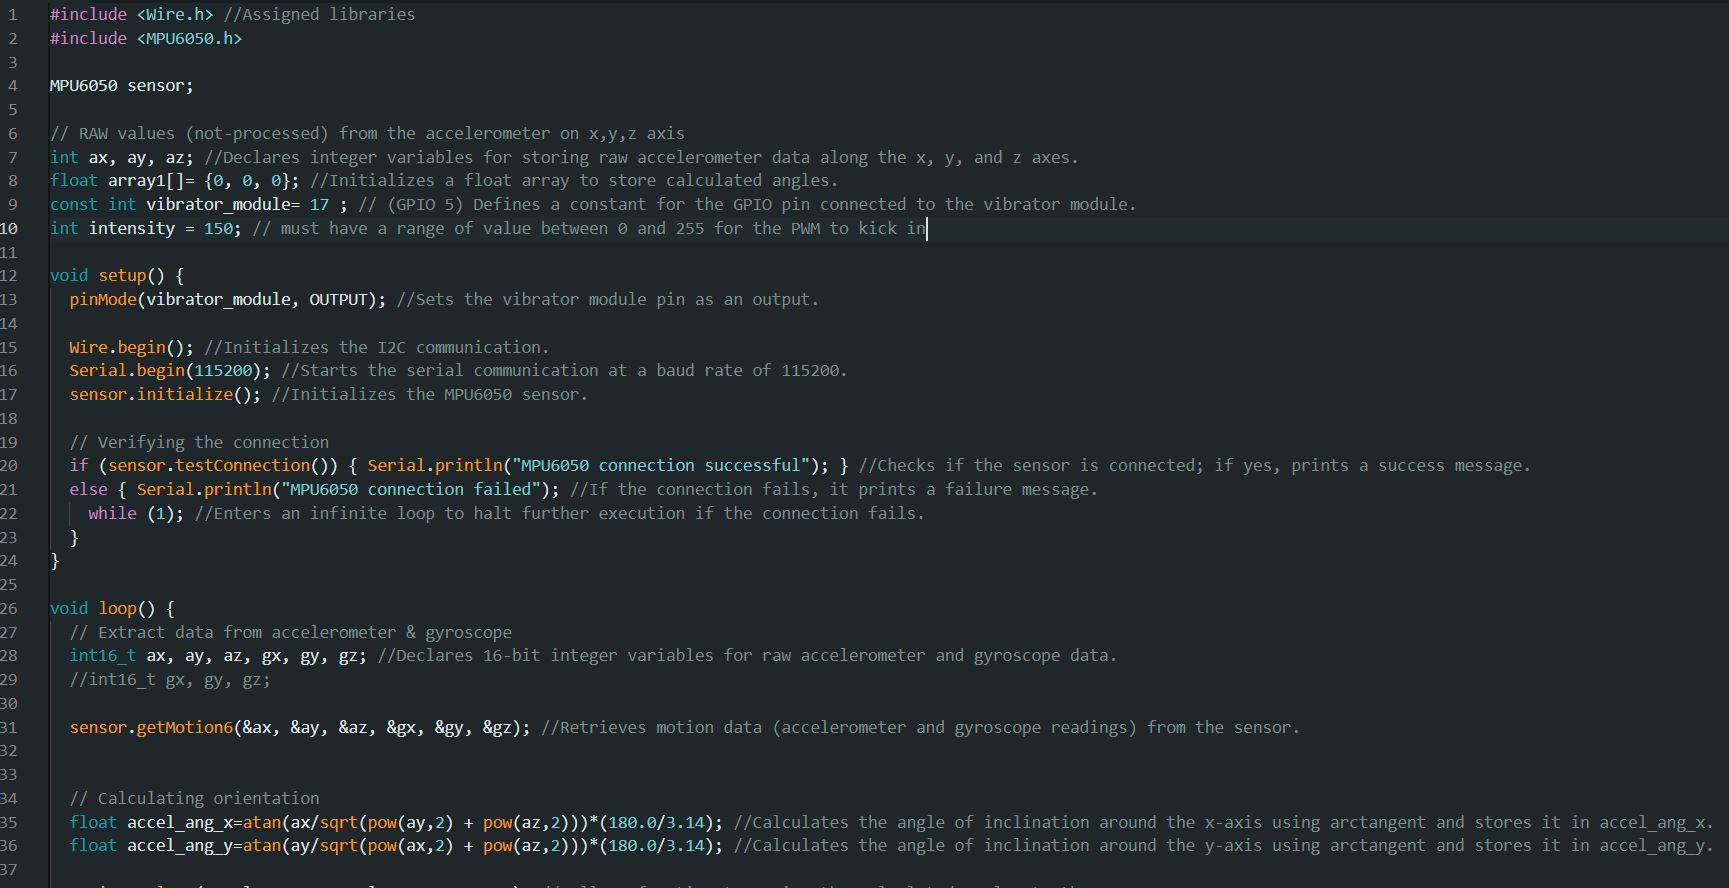Click "float accel_ang_y" on line 36

click(x=150, y=846)
